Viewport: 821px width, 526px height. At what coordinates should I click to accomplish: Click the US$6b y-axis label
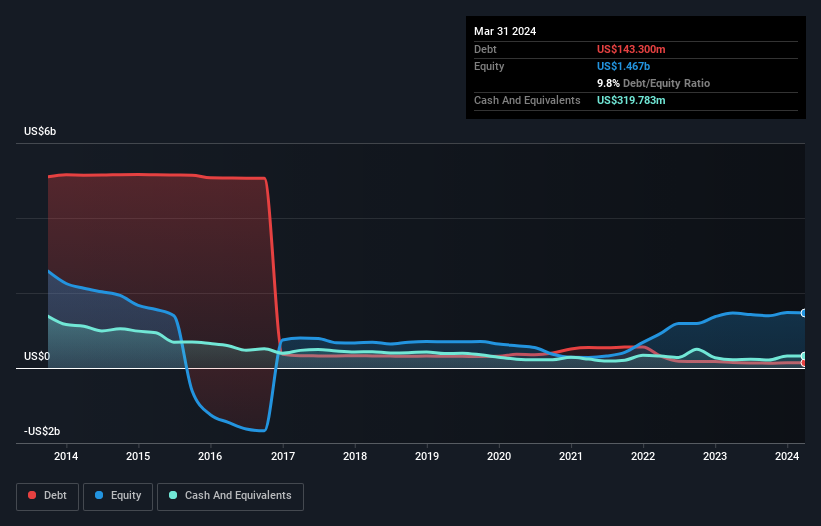(40, 131)
